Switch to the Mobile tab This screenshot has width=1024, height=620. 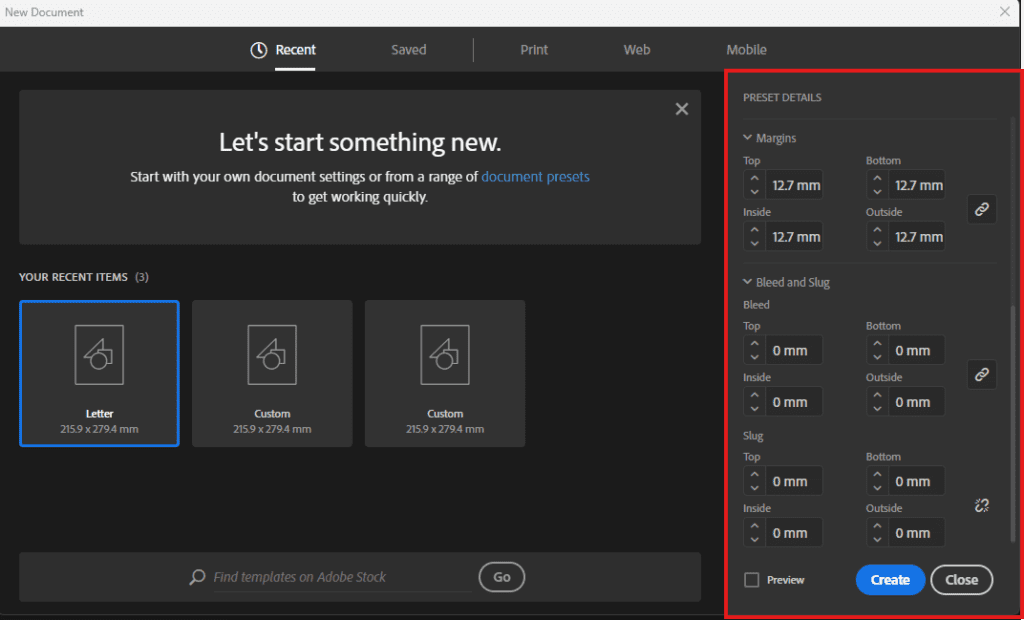tap(746, 50)
